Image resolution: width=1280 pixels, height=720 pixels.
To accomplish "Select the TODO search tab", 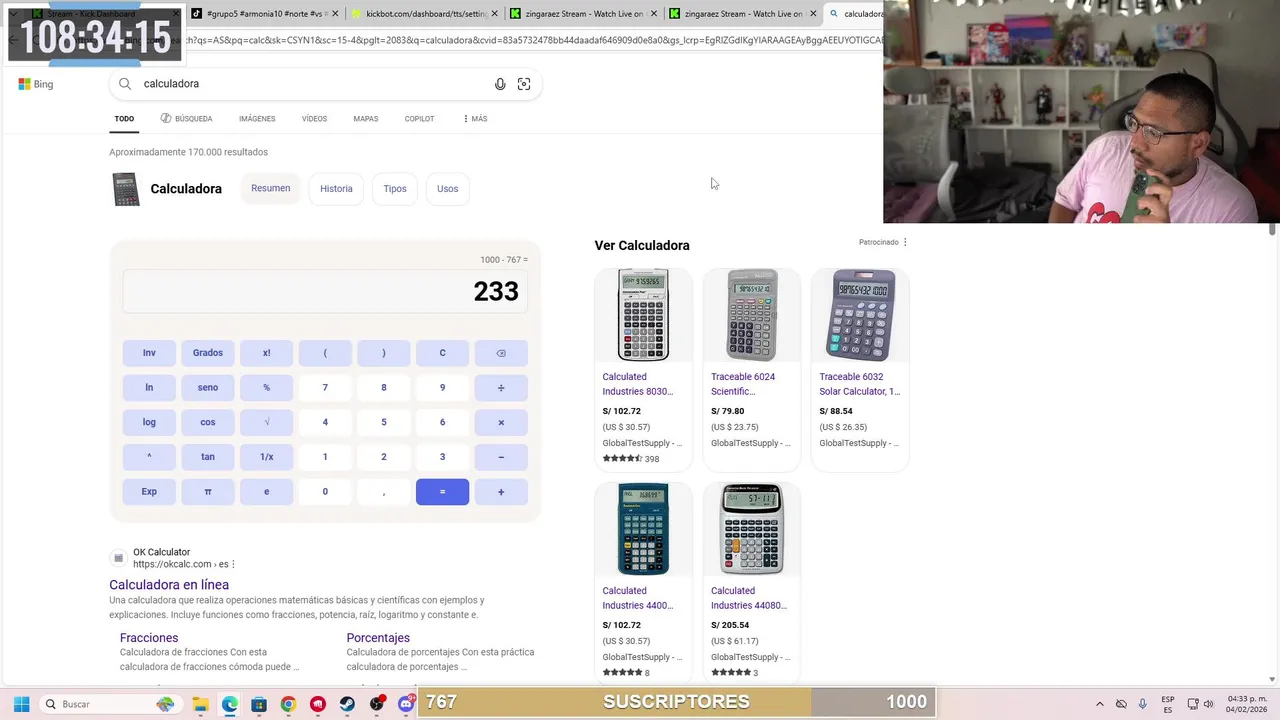I will 124,119.
